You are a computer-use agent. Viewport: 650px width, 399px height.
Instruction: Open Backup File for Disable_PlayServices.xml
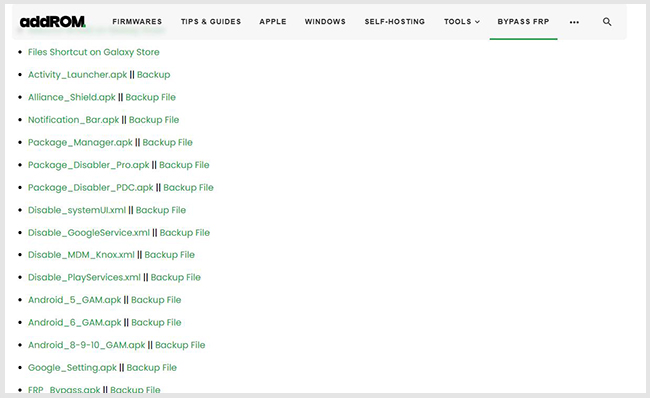176,277
